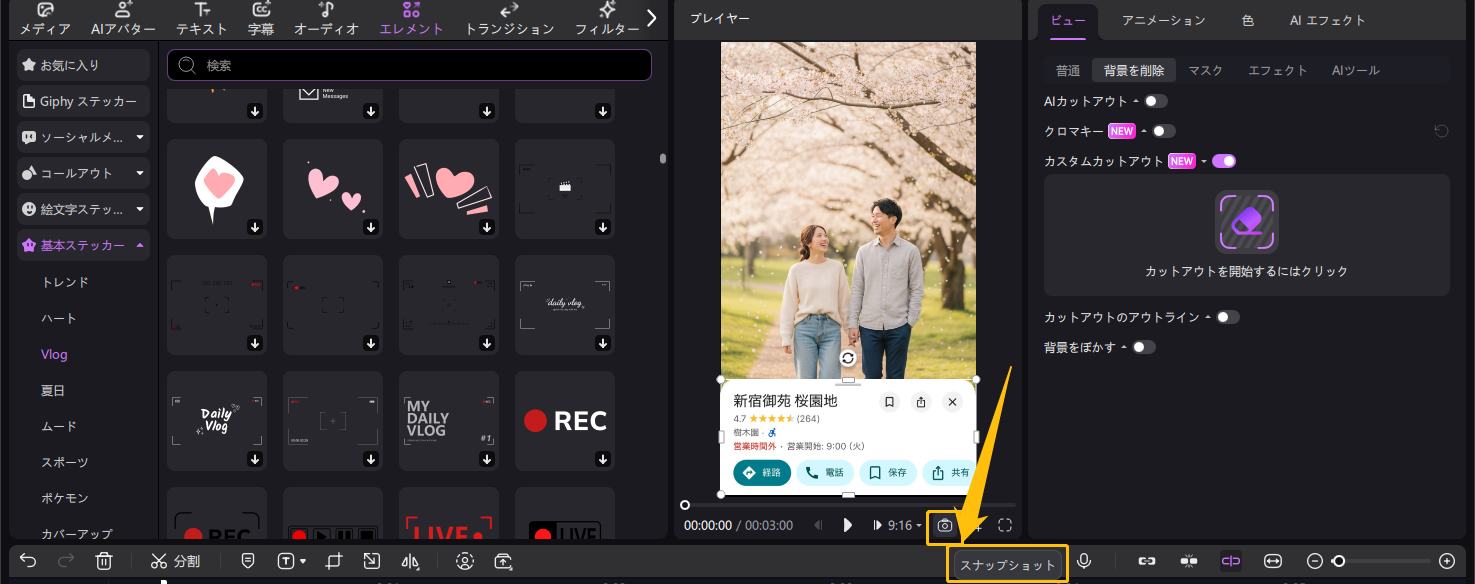Expand the コールアウト sidebar category
The image size is (1475, 584).
[82, 173]
